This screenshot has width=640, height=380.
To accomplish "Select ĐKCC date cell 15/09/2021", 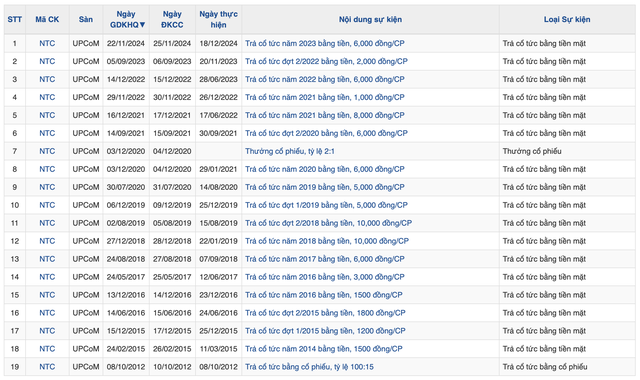I will (172, 133).
